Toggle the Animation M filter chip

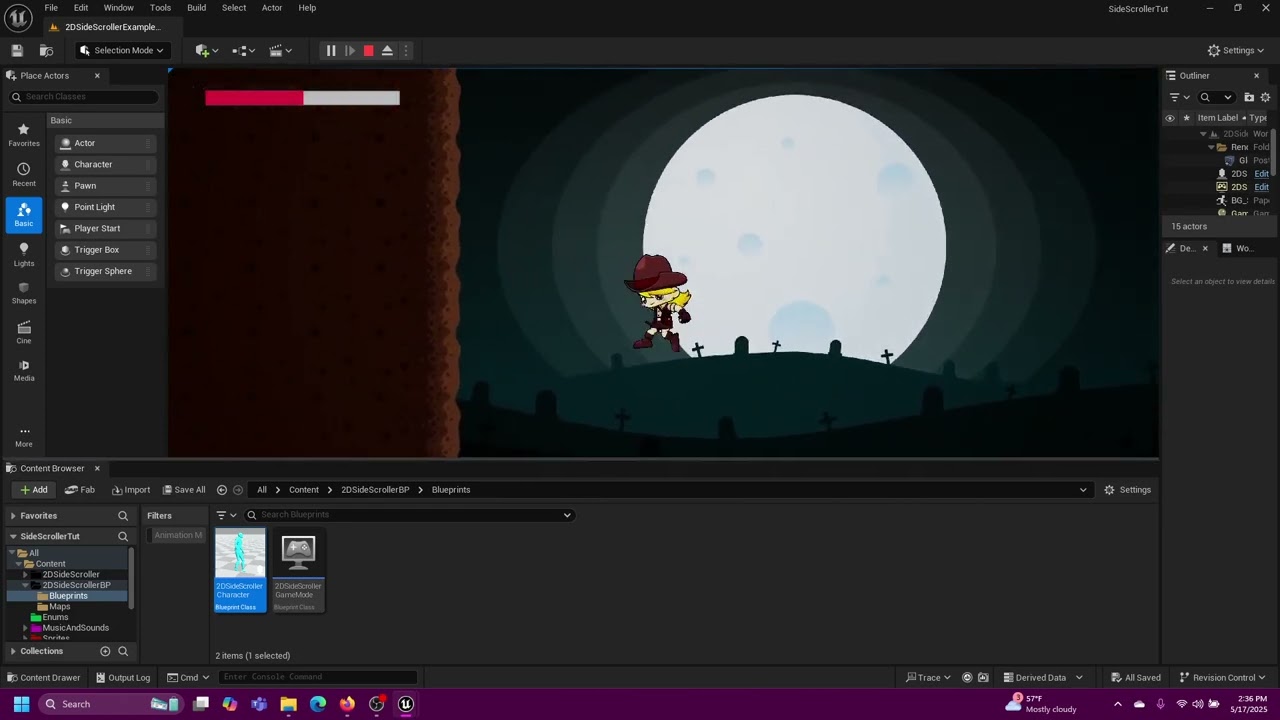click(178, 535)
